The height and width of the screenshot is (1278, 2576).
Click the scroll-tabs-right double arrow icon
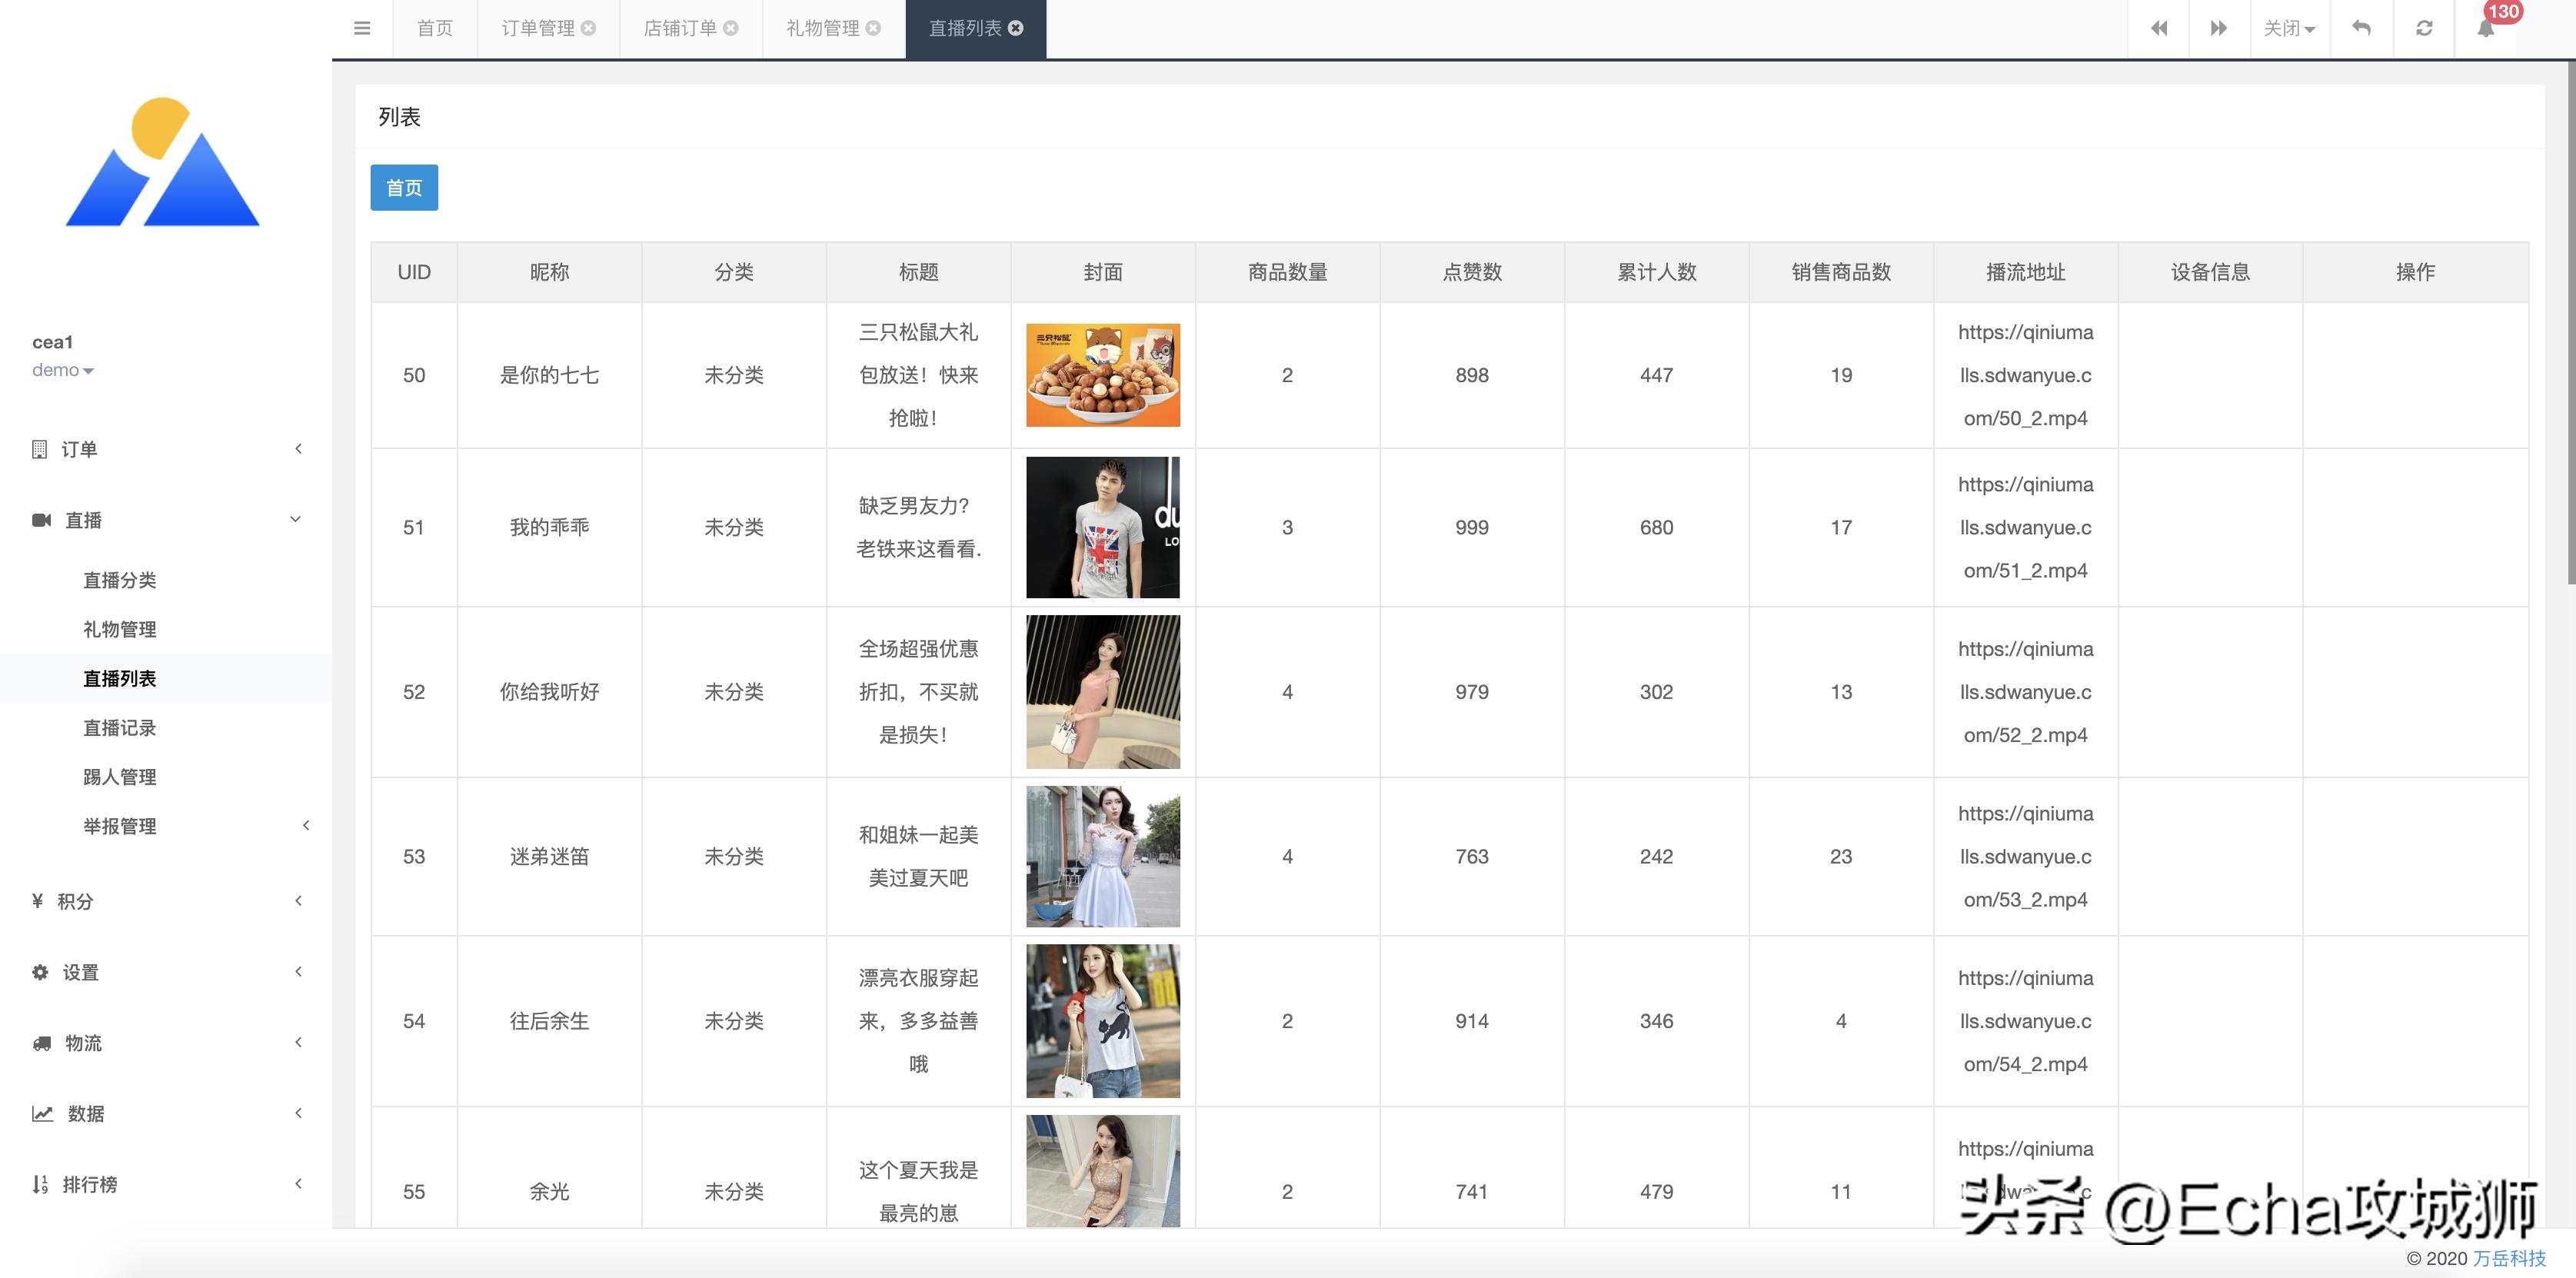(x=2219, y=28)
